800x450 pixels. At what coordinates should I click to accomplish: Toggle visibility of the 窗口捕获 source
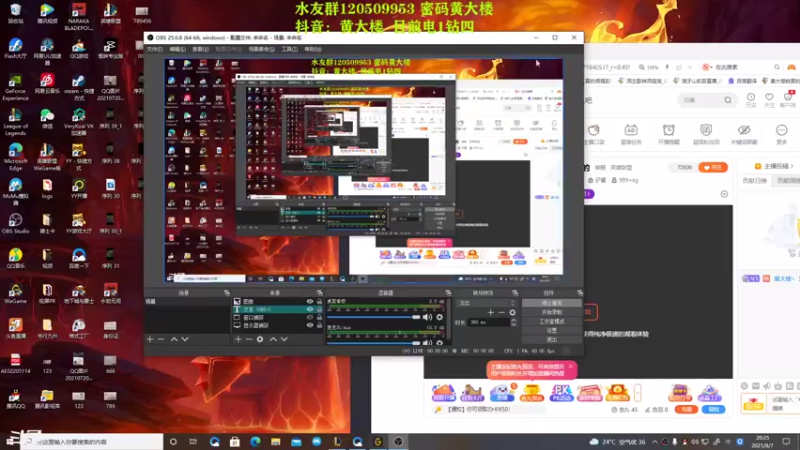tap(310, 317)
